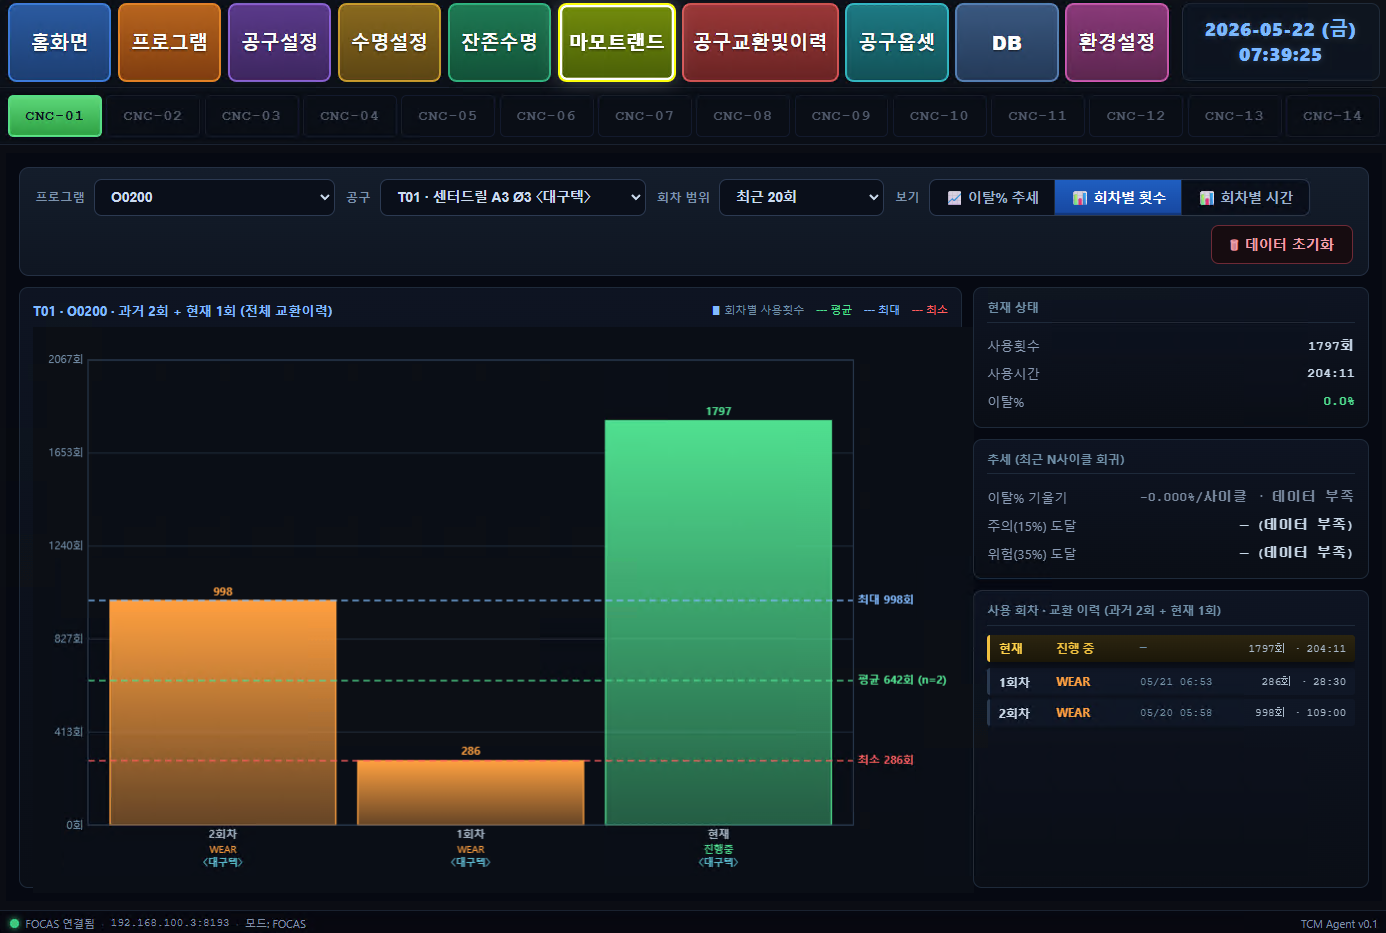Show the 이탈% 추세 view
Image resolution: width=1386 pixels, height=933 pixels.
[993, 197]
